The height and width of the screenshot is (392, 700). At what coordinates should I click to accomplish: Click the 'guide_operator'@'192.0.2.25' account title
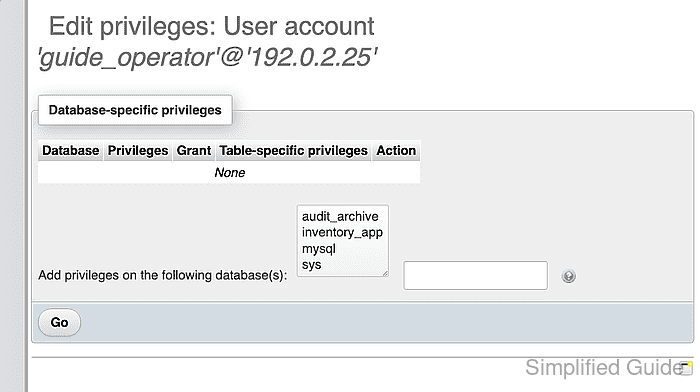coord(207,58)
